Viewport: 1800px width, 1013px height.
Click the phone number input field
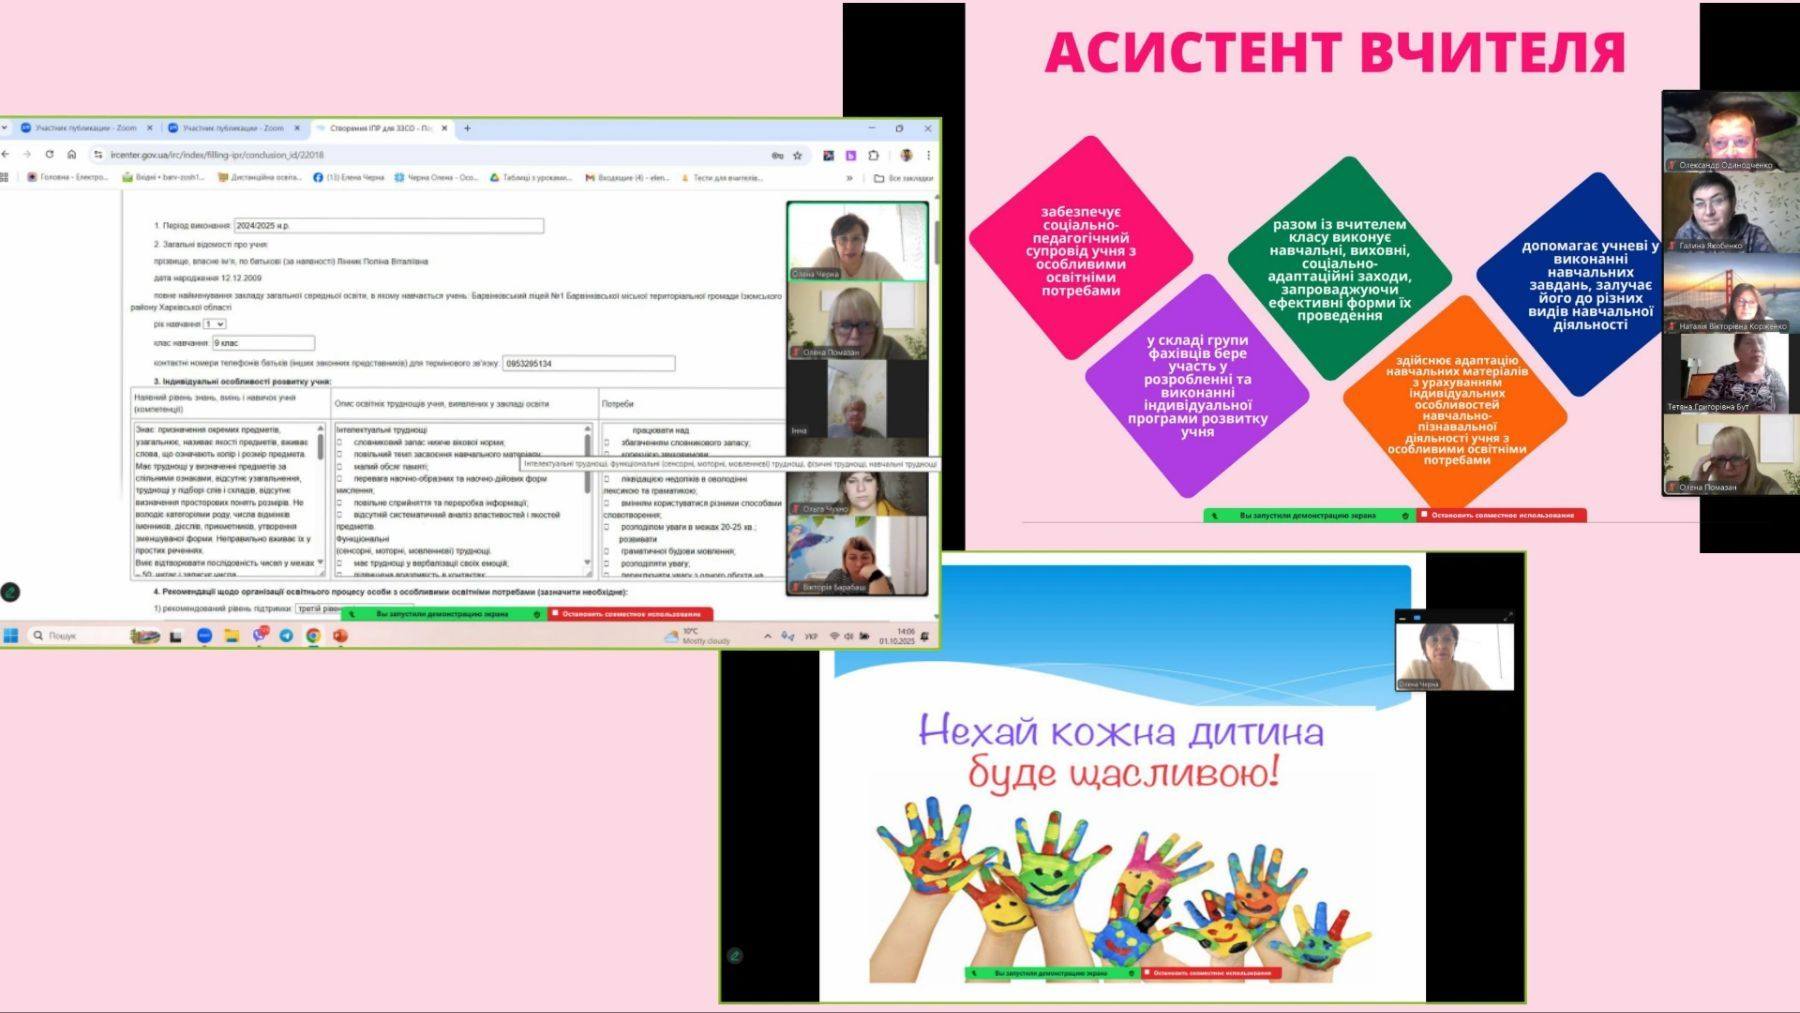click(588, 363)
